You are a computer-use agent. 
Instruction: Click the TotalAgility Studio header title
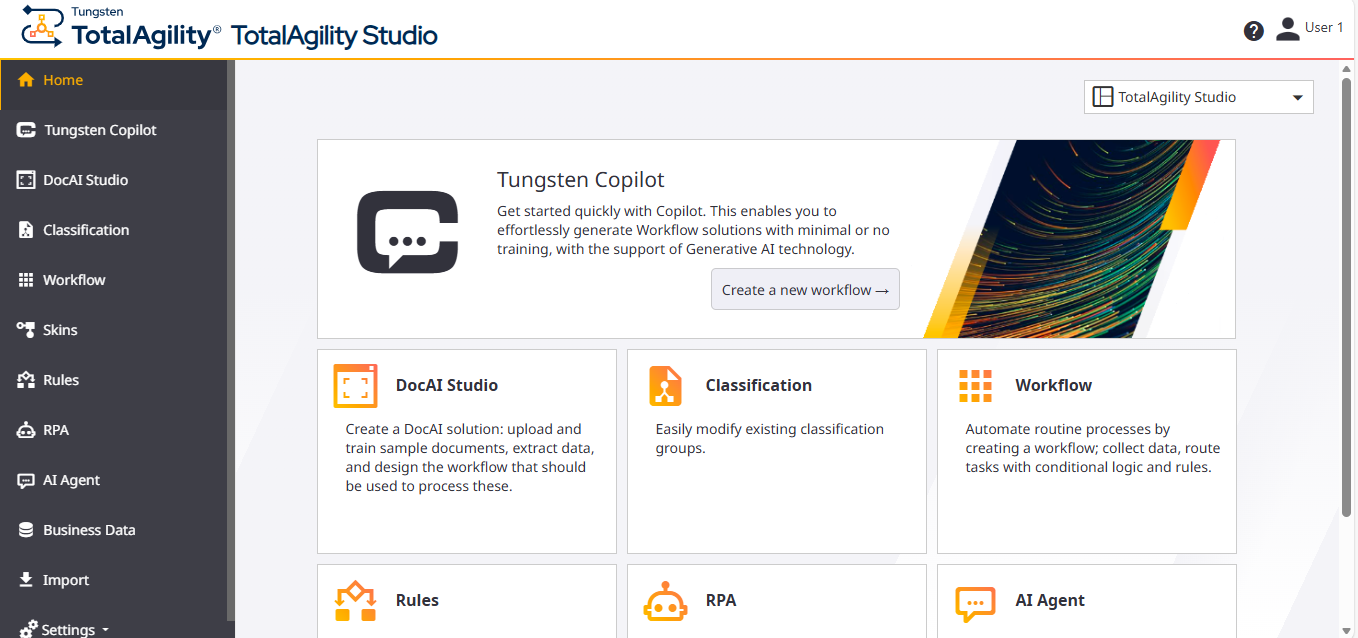point(334,36)
